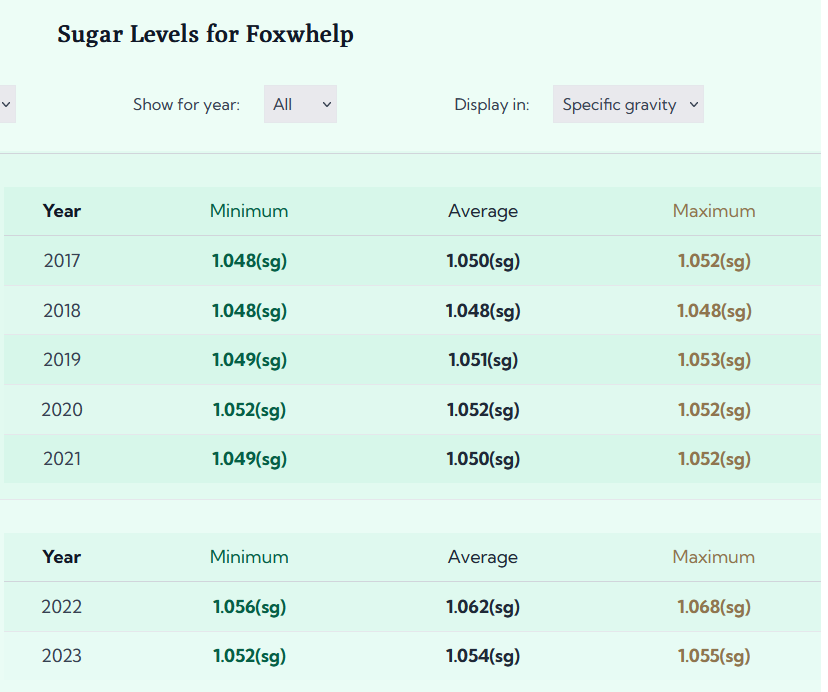828x692 pixels.
Task: Click the first table's Average header
Action: [483, 211]
